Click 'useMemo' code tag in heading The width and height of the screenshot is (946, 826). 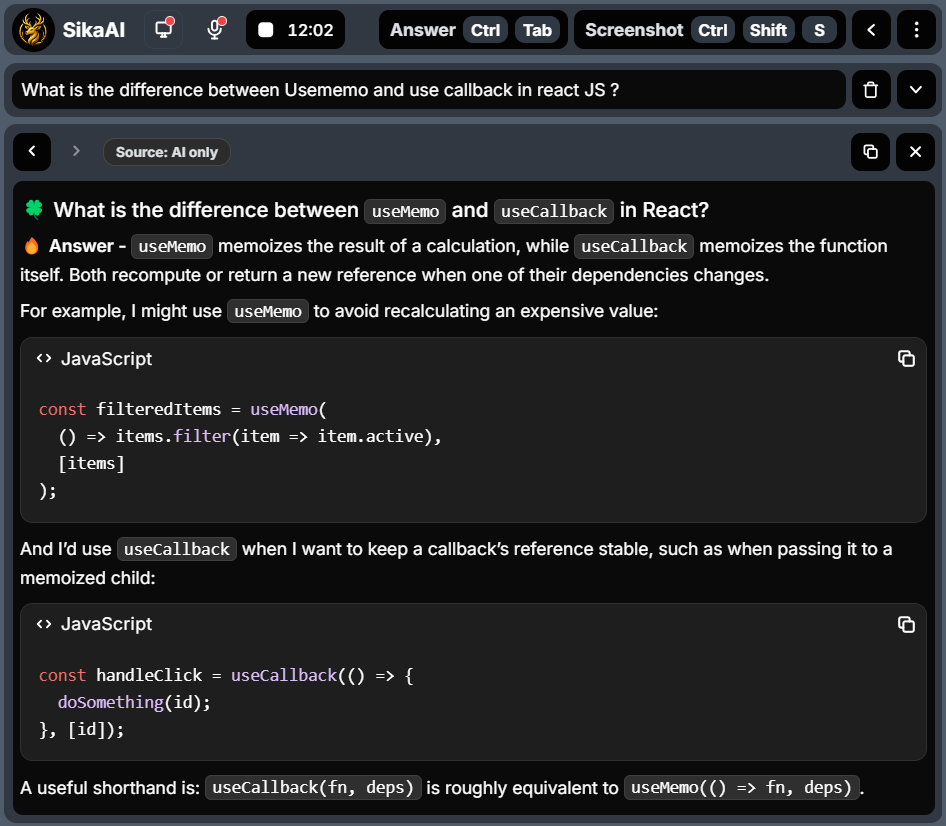click(x=405, y=211)
